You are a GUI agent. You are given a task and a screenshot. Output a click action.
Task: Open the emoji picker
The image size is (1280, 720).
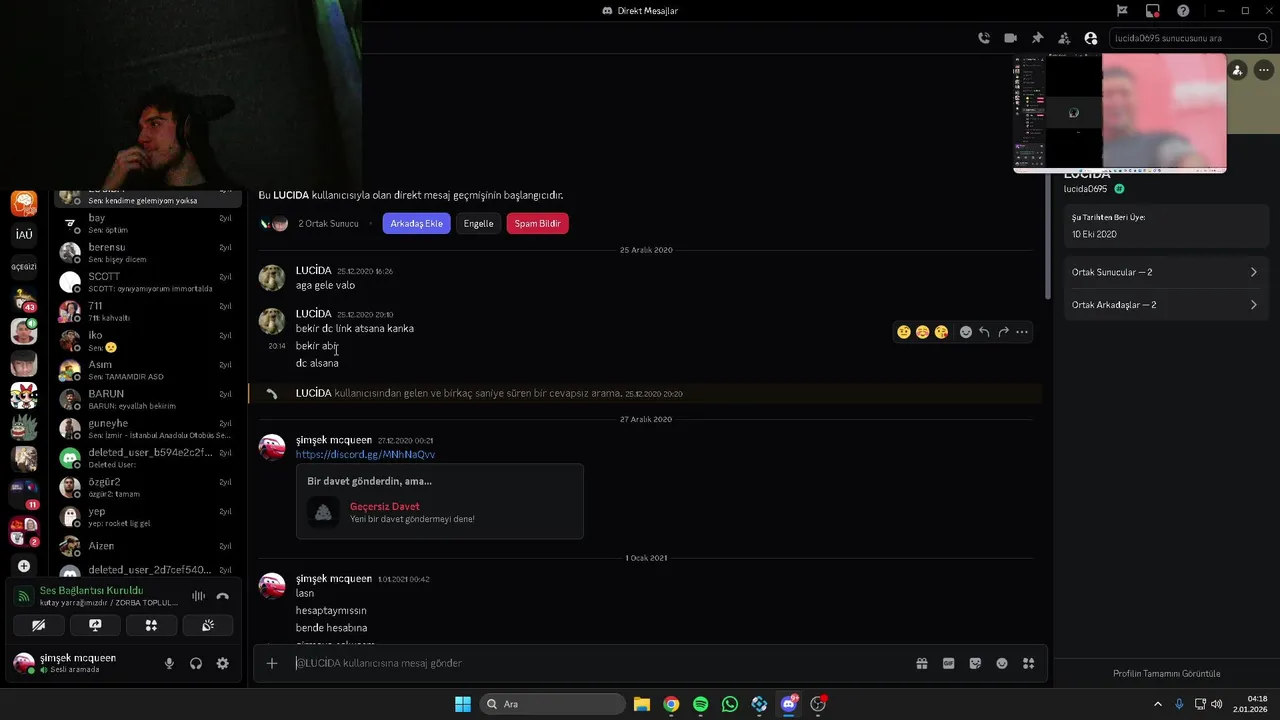coord(1002,663)
